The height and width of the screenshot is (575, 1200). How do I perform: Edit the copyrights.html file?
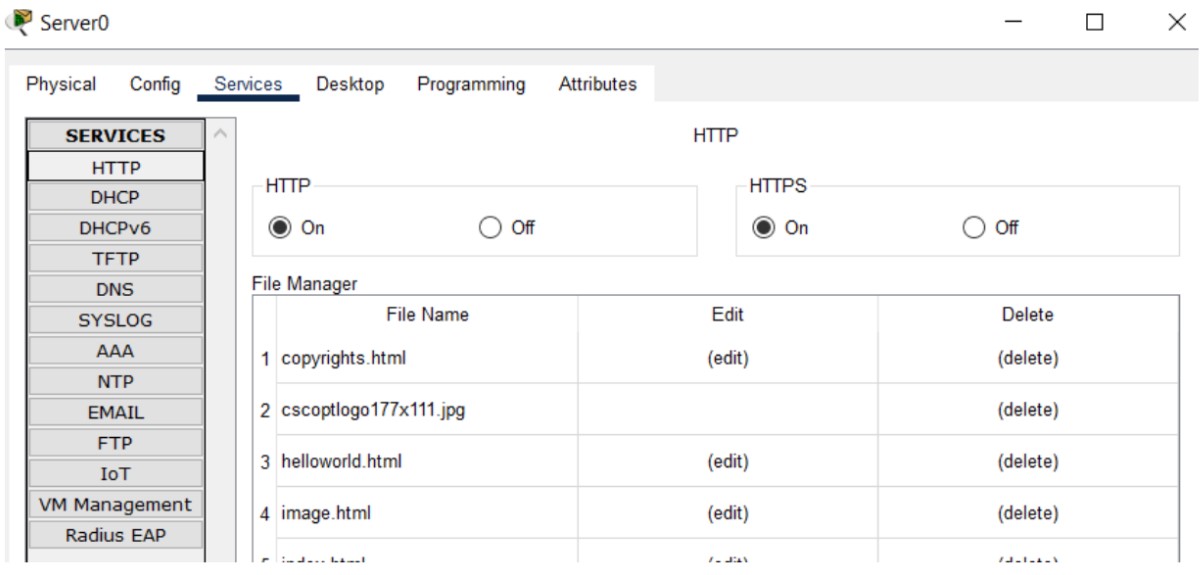click(728, 358)
